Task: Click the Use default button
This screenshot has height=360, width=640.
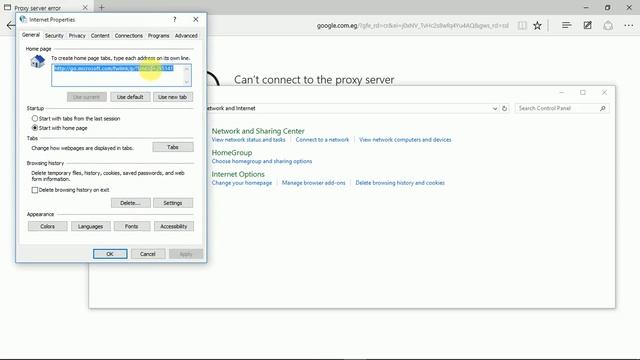Action: 130,97
